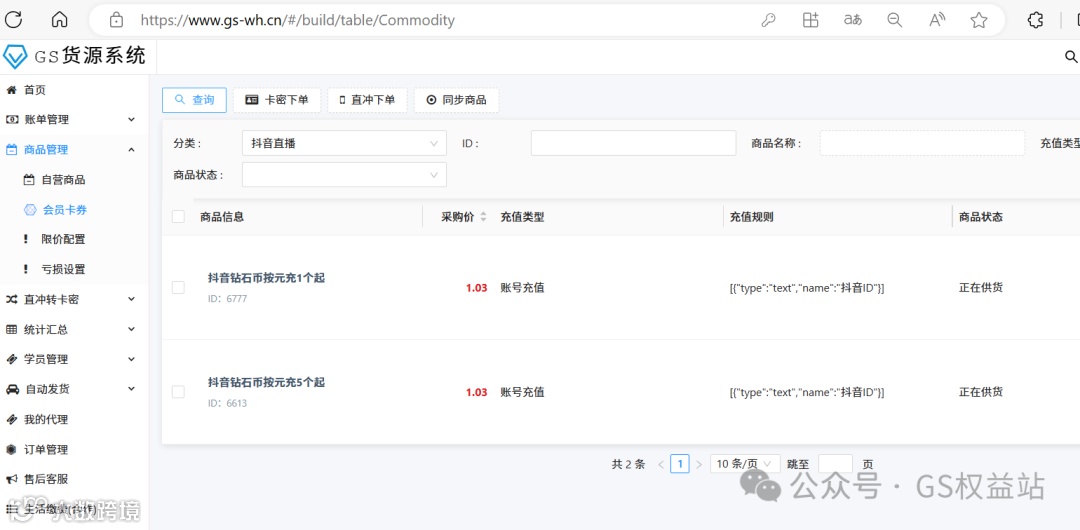Add page to favorites star icon
This screenshot has width=1080, height=530.
(979, 20)
